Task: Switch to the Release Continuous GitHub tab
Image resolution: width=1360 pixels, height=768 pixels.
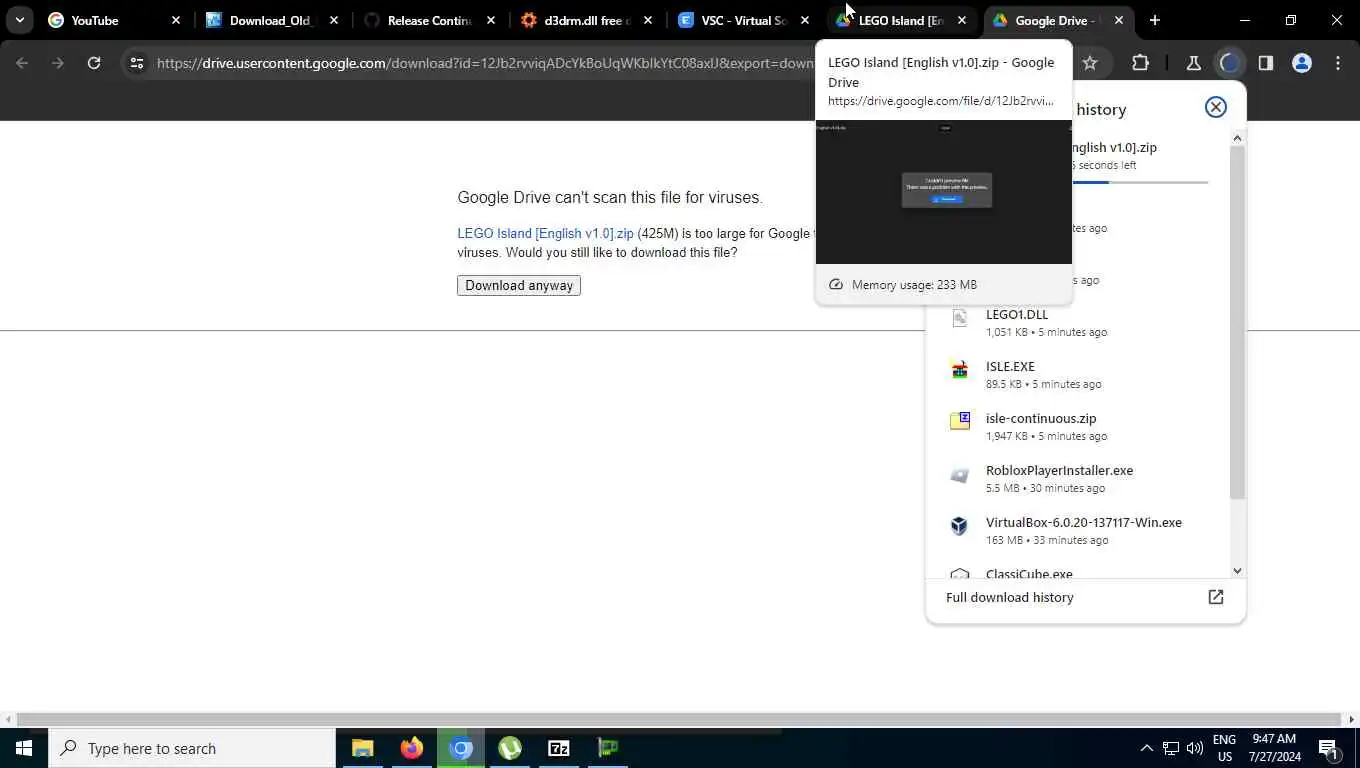Action: coord(430,20)
